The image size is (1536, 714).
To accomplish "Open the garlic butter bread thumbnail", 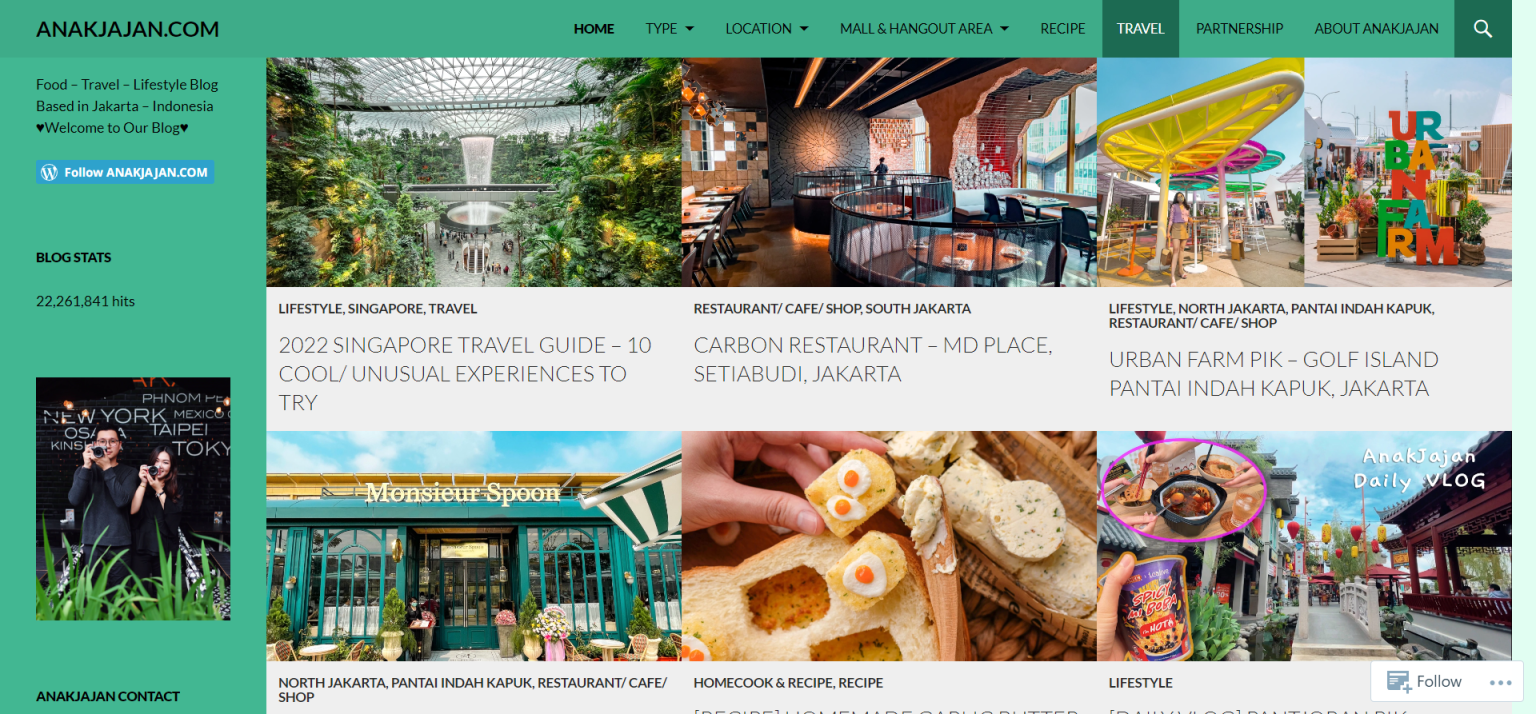I will click(x=889, y=546).
